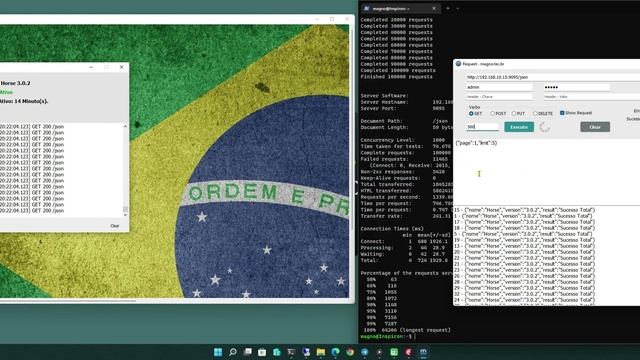This screenshot has width=640, height=360.
Task: Click the first GET 200 /json log line
Action: tap(32, 127)
